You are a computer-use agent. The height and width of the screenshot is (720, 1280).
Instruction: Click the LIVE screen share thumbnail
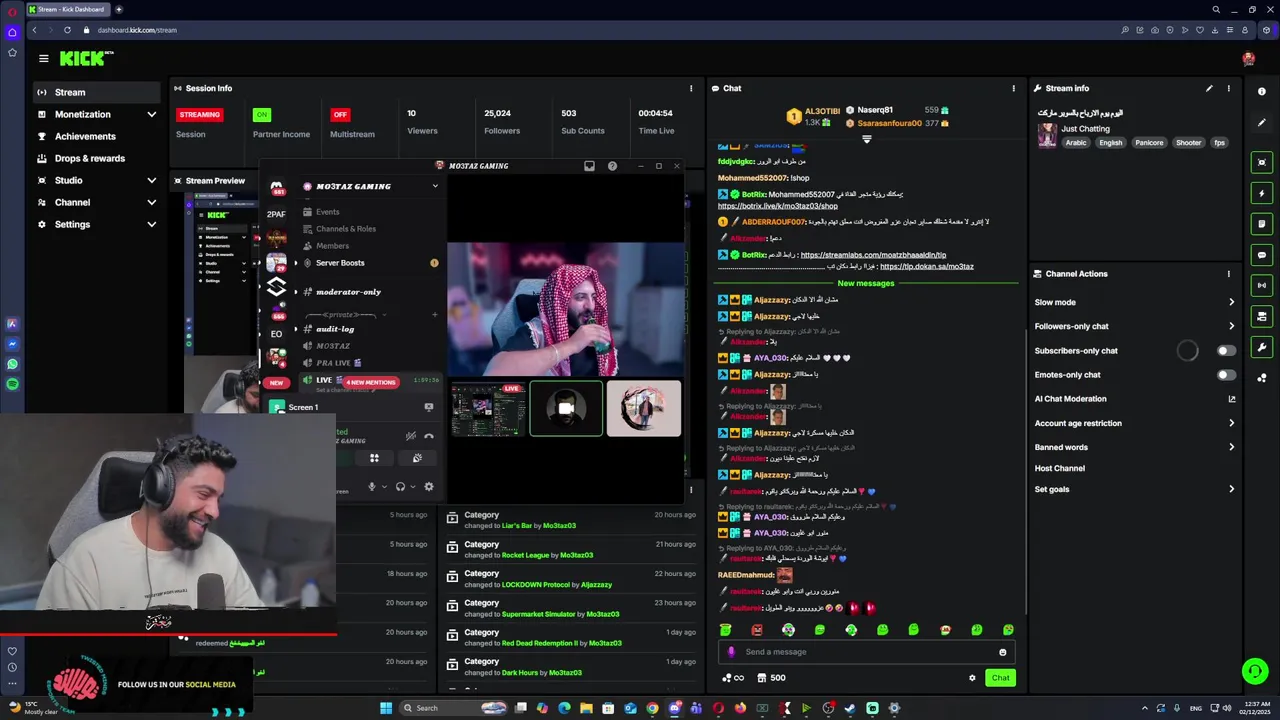488,408
